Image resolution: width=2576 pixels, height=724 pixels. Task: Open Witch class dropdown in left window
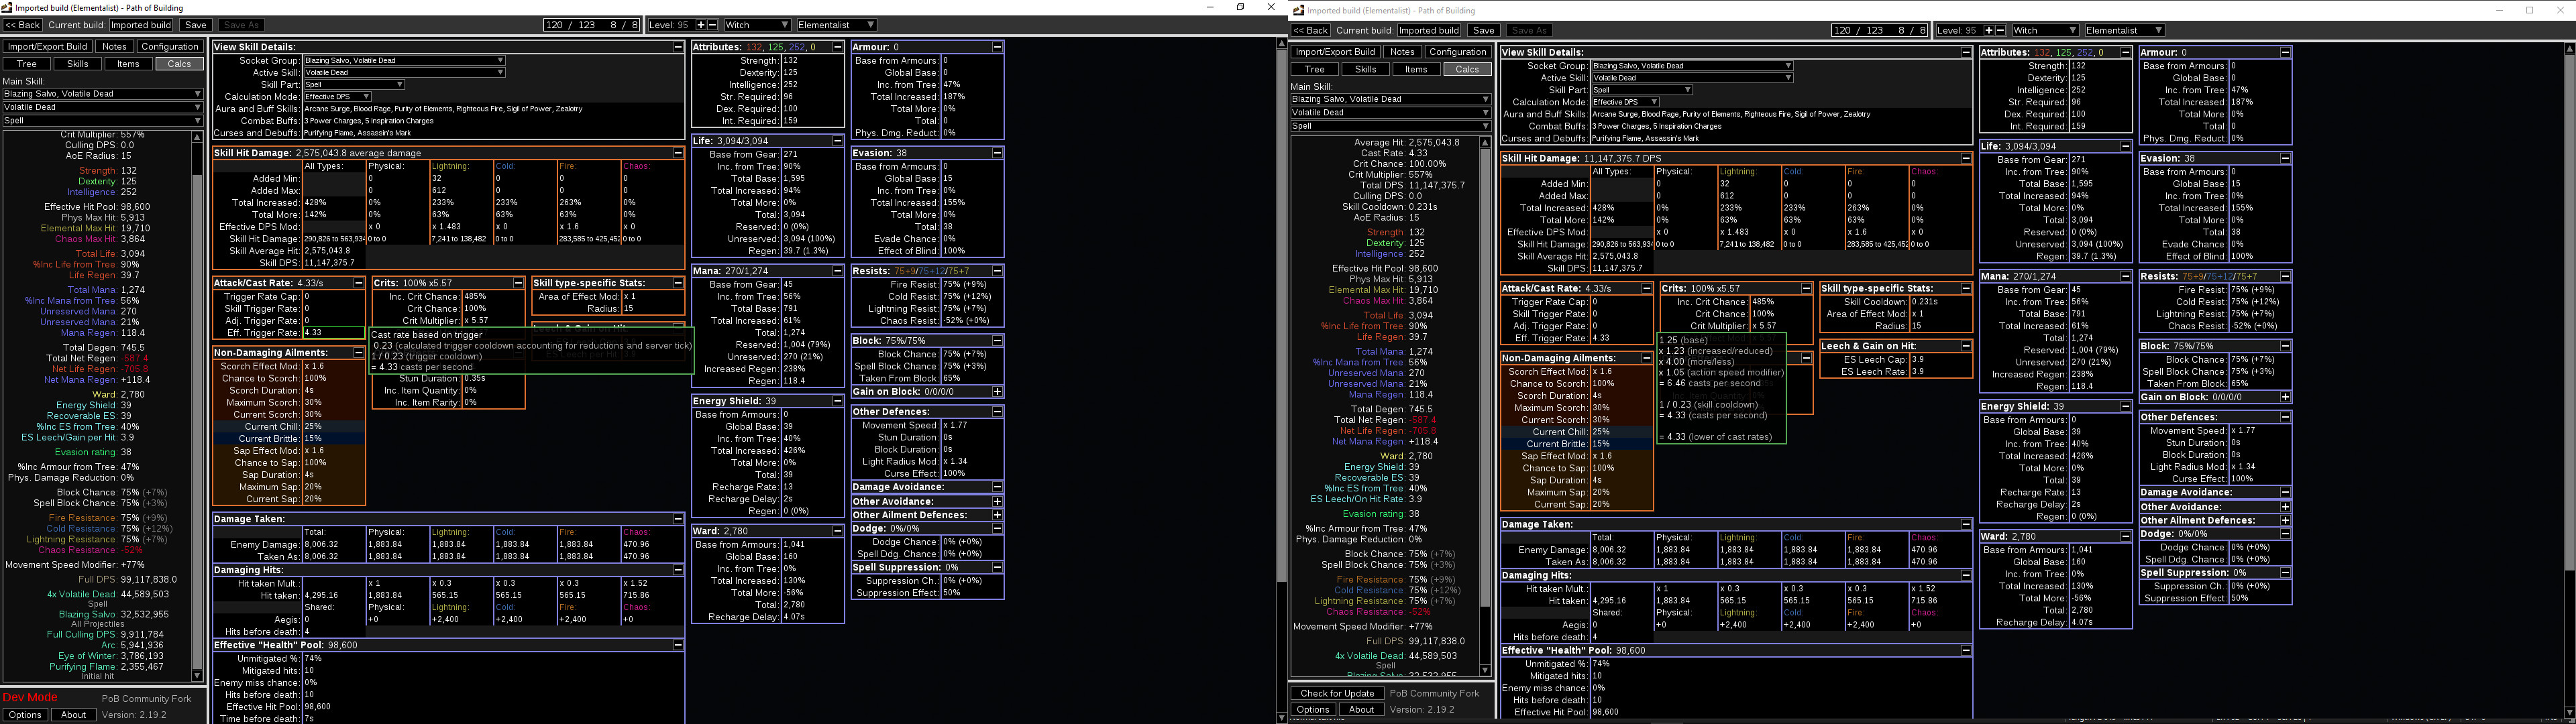point(757,25)
